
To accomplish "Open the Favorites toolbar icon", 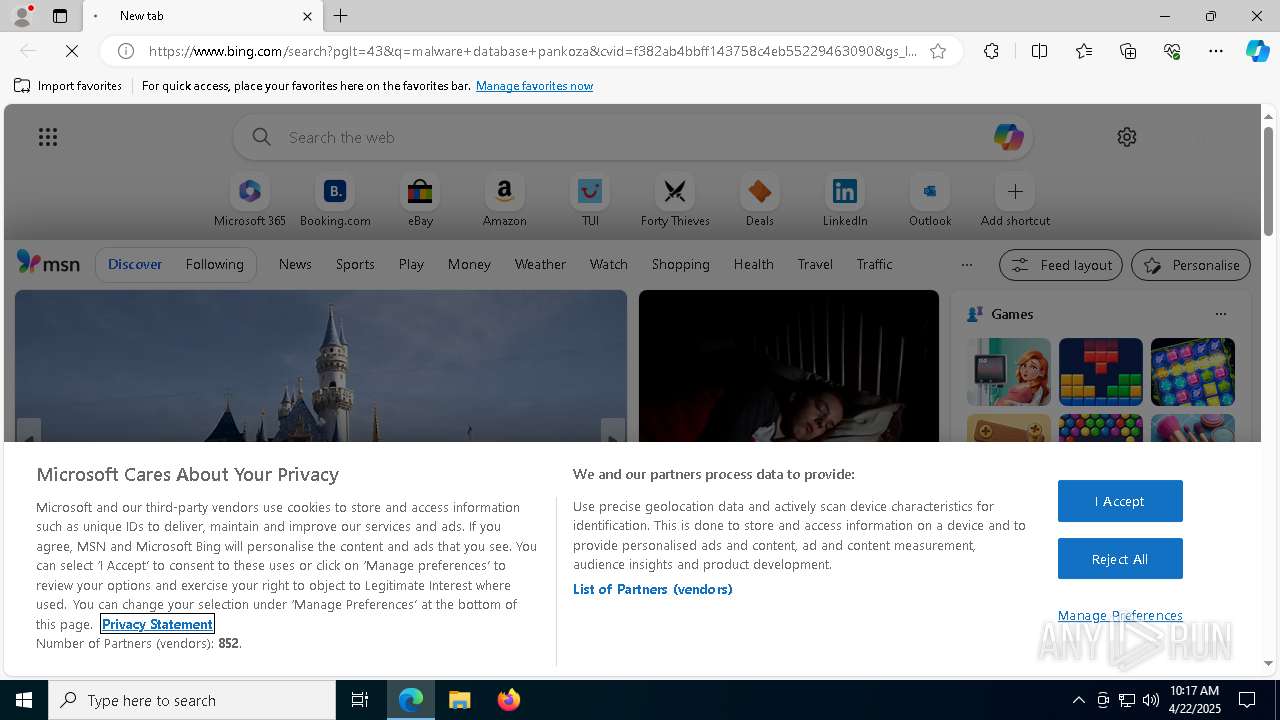I will point(1084,51).
